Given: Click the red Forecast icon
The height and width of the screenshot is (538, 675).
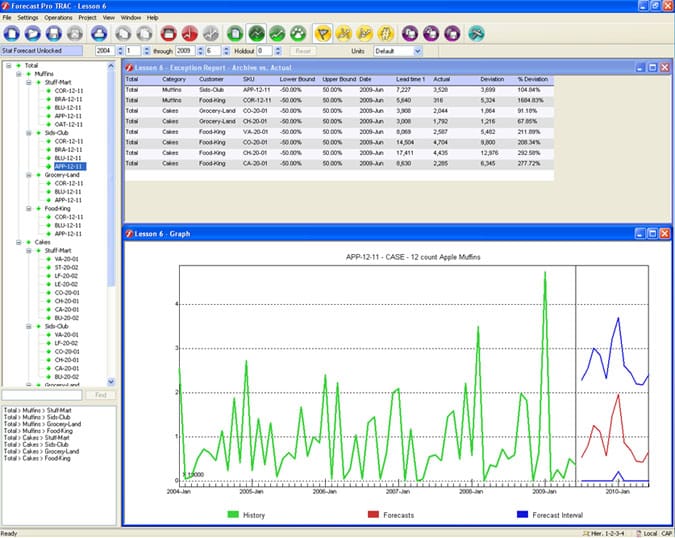Looking at the screenshot, I should click(x=189, y=34).
